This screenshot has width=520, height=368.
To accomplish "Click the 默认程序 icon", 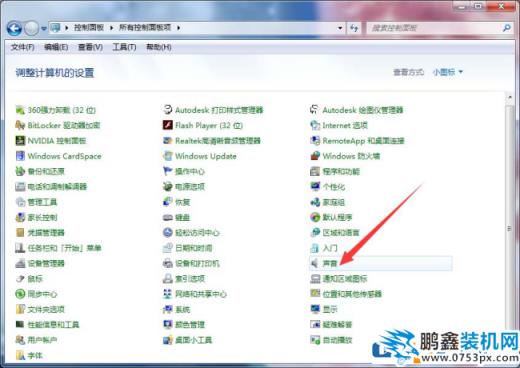I will 315,217.
